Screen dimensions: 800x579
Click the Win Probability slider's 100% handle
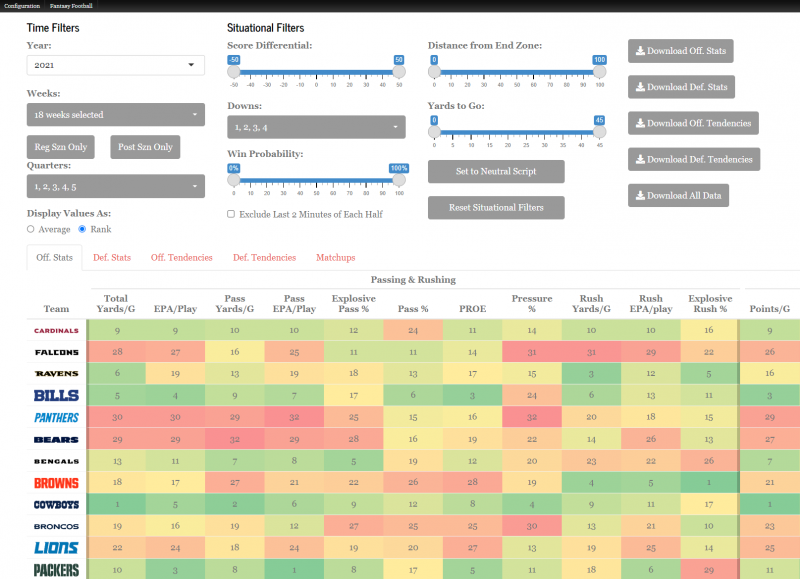(x=399, y=180)
